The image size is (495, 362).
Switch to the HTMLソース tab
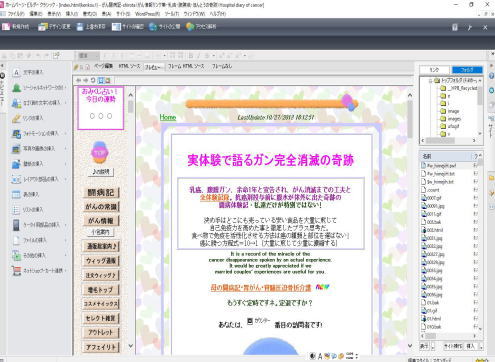pyautogui.click(x=129, y=66)
